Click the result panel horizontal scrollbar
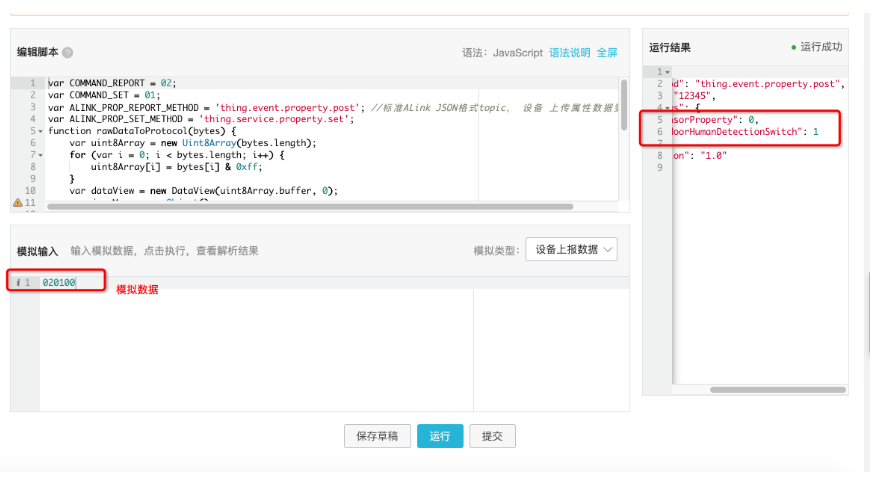Screen dimensions: 877x479 click(x=777, y=390)
